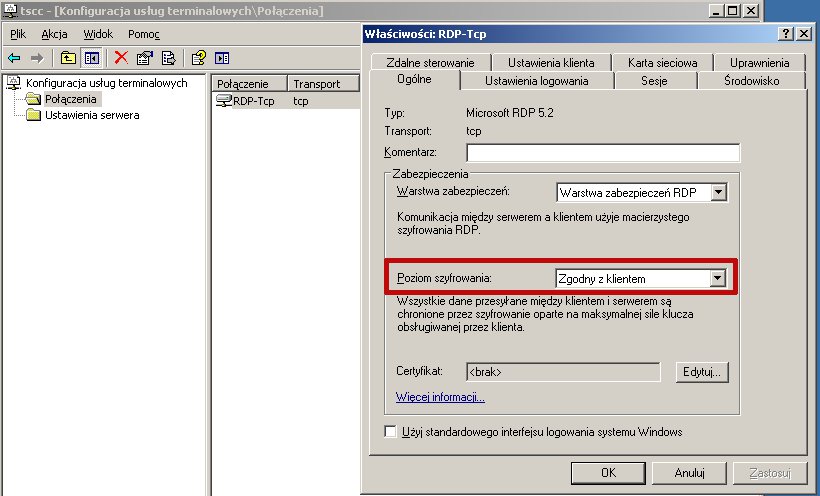Click the Help toolbar icon
The width and height of the screenshot is (820, 496).
tap(199, 58)
